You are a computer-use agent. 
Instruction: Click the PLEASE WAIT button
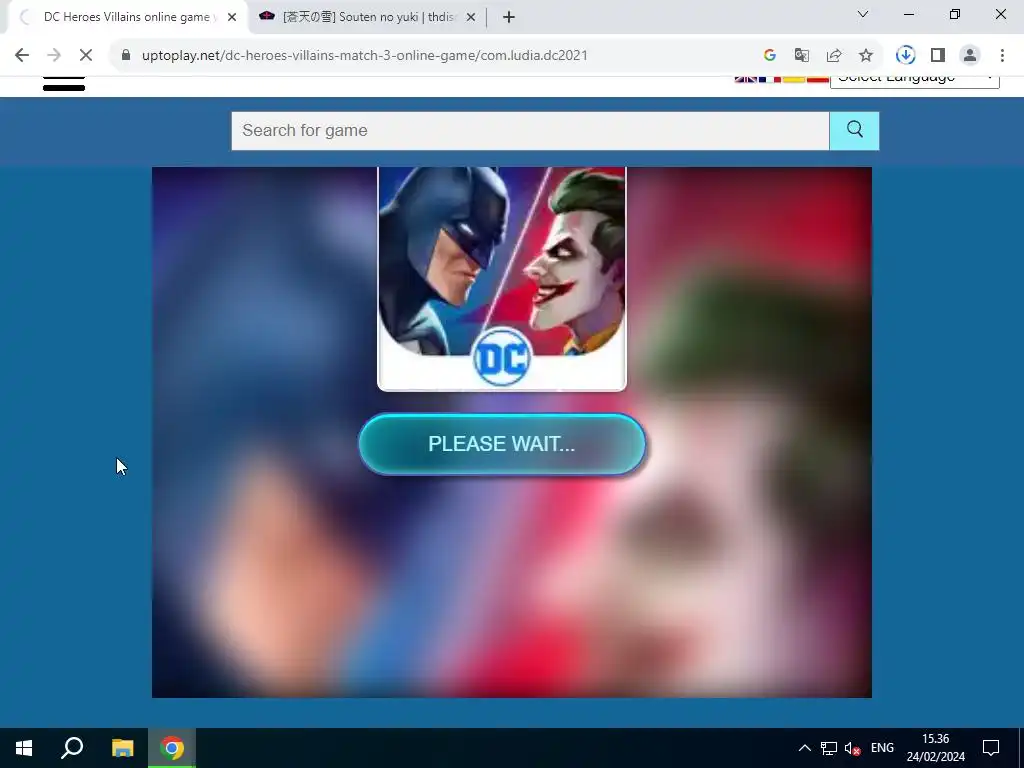502,444
